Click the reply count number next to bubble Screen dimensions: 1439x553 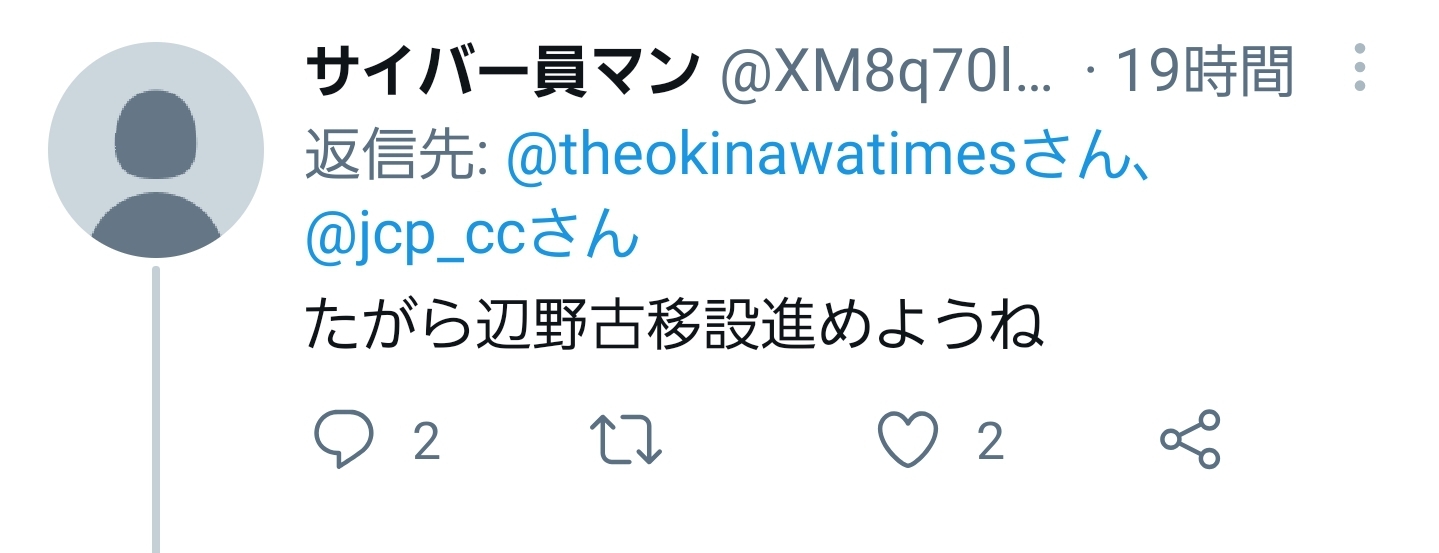tap(427, 441)
